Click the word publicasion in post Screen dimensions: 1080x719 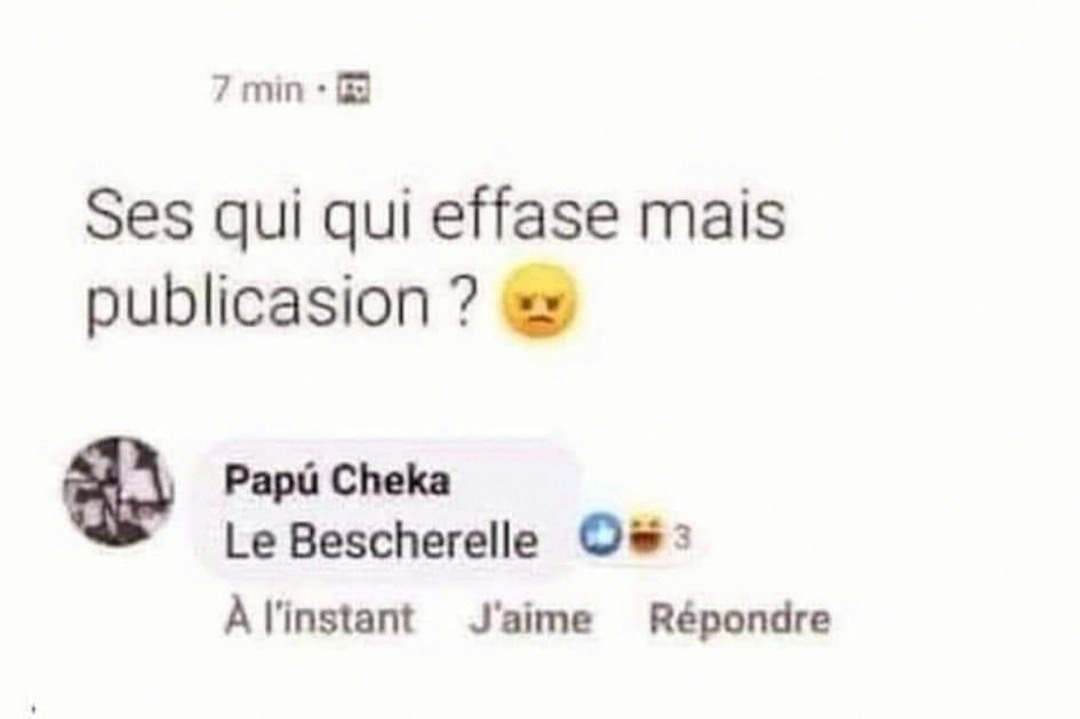pos(258,304)
